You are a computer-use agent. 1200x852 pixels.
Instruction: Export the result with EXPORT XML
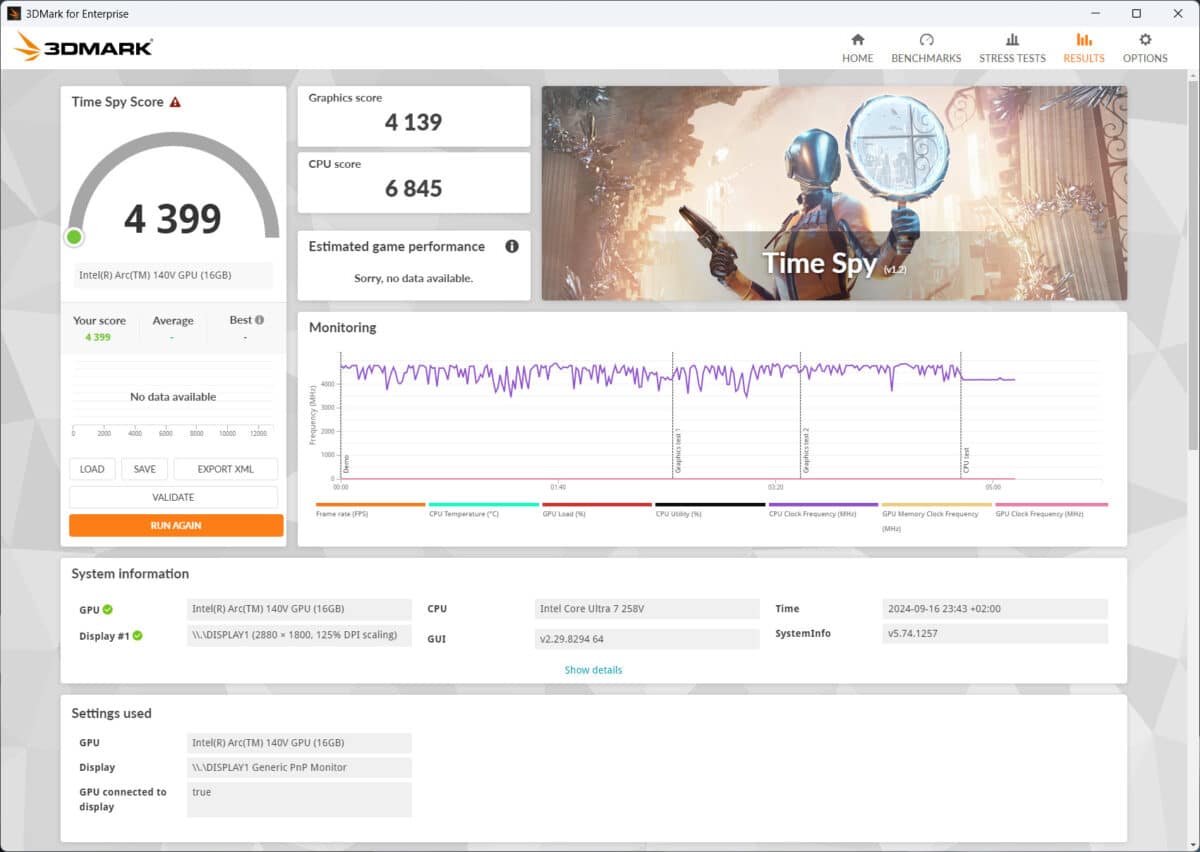click(x=226, y=469)
